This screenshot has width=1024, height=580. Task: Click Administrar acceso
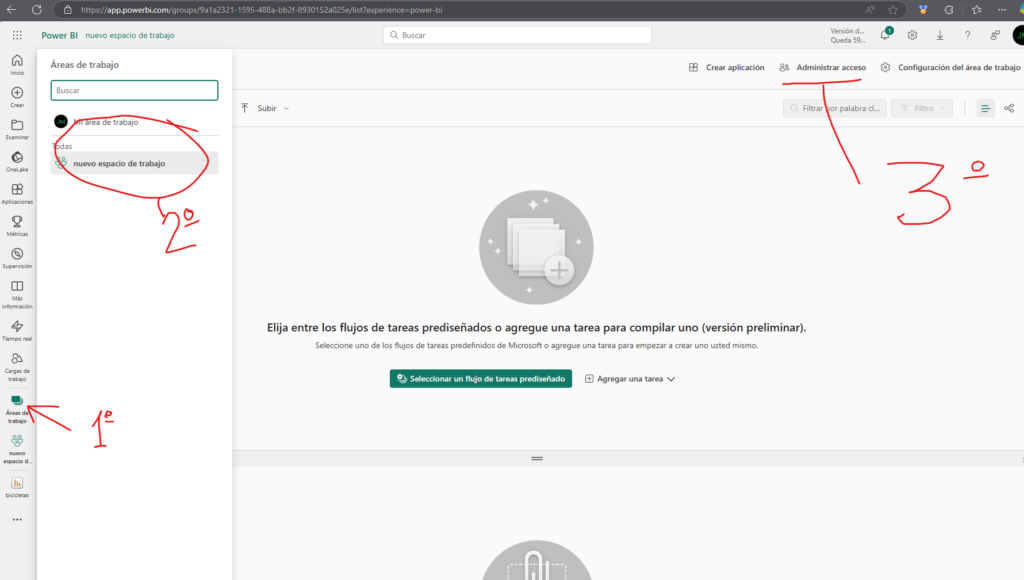pos(823,67)
